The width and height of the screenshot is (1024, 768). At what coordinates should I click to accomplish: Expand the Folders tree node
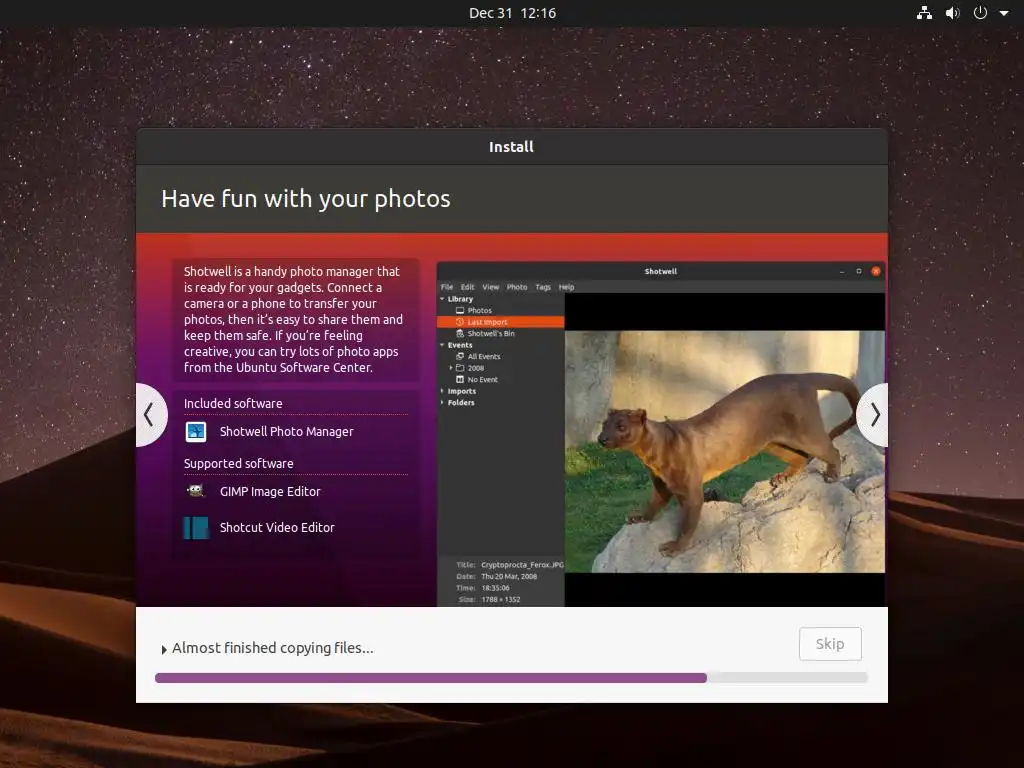[442, 402]
